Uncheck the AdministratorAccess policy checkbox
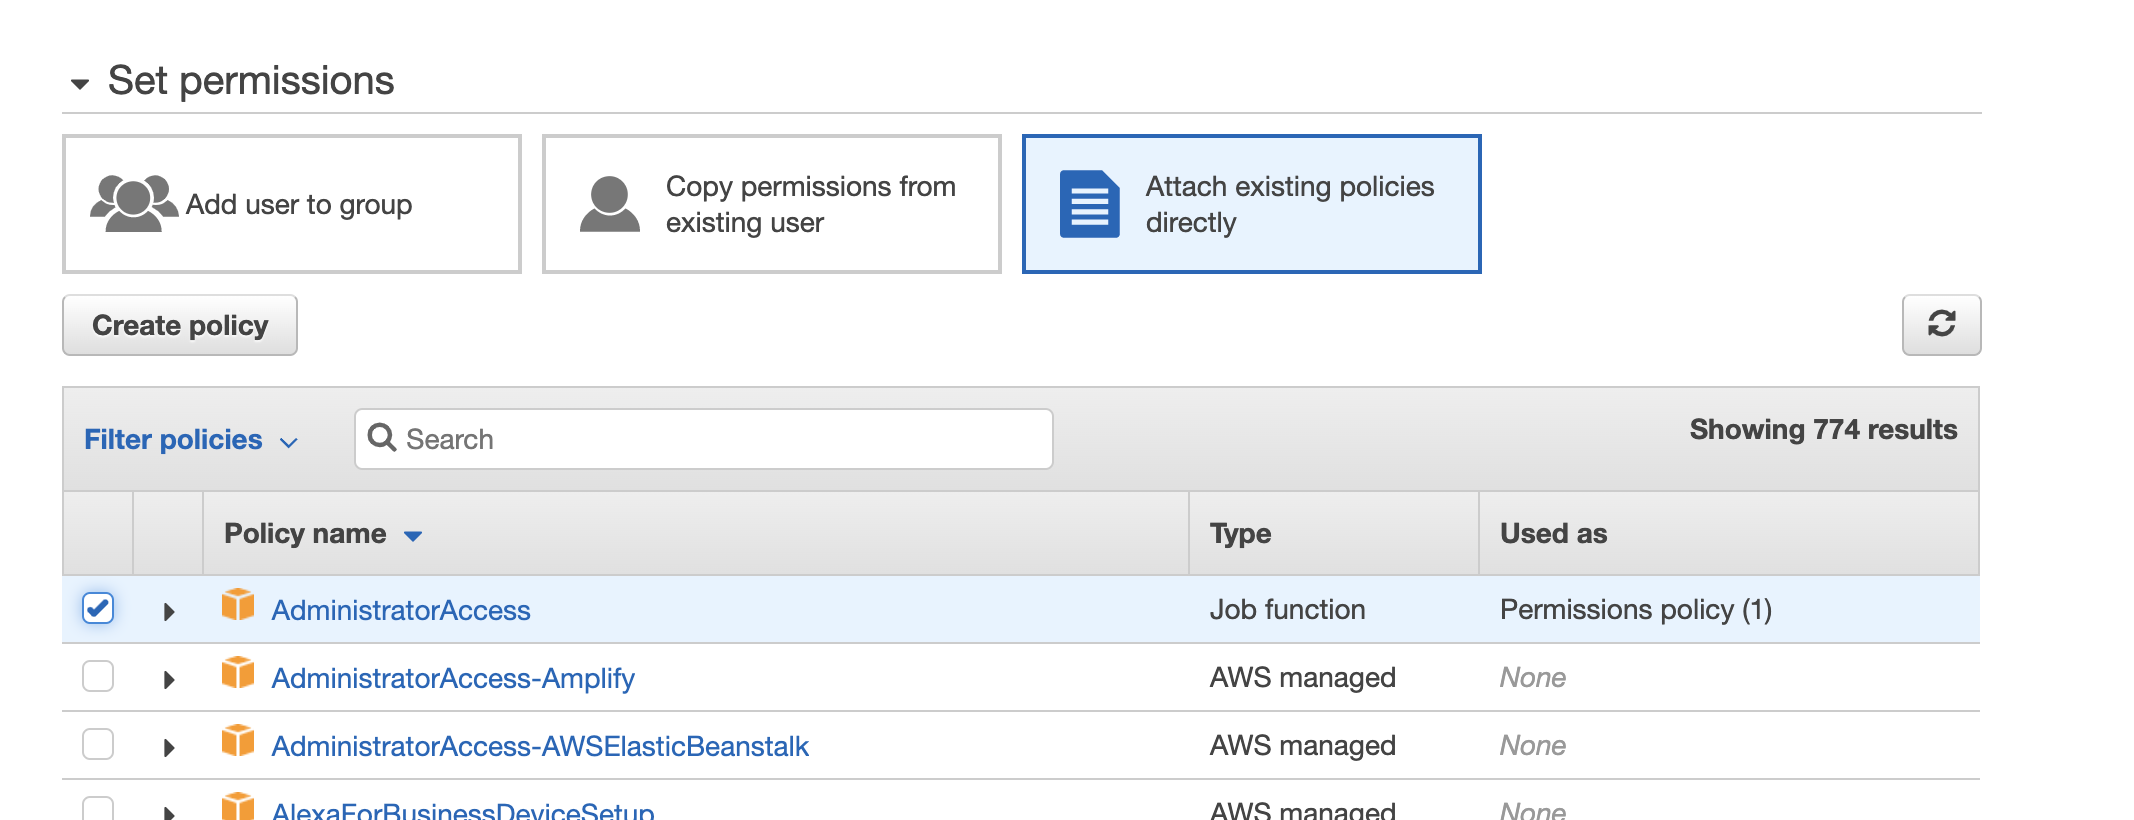 pos(98,608)
